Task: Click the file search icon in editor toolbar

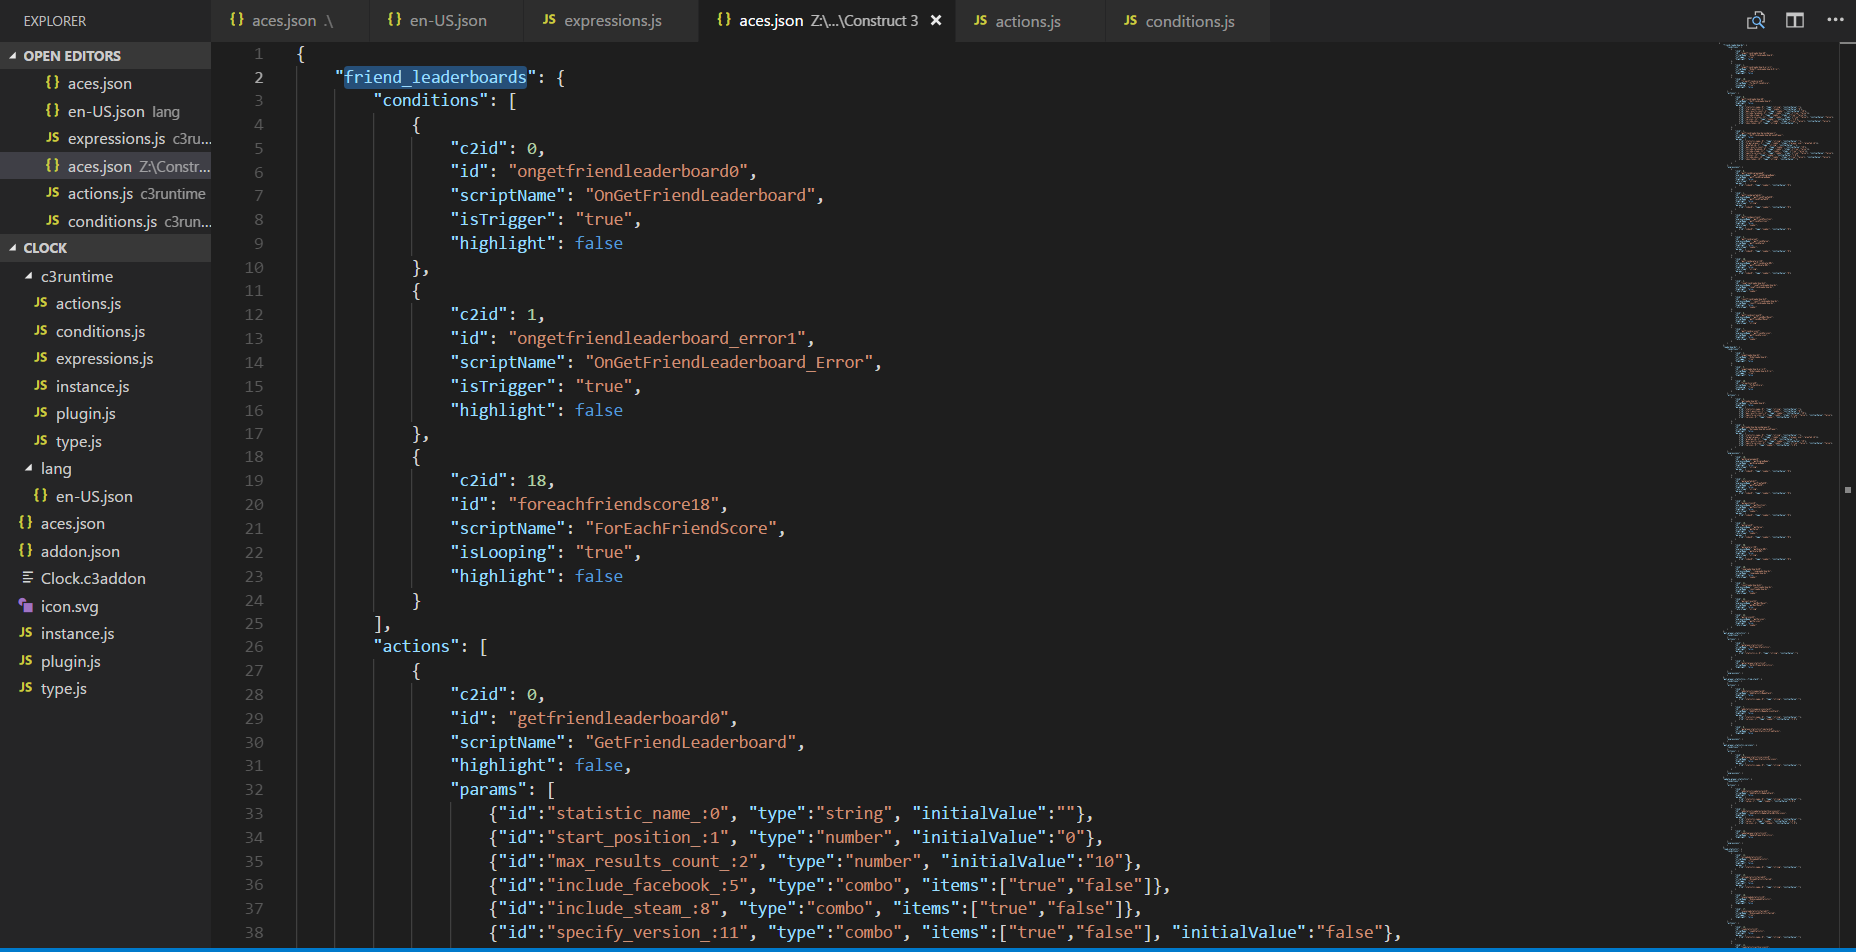Action: [1755, 20]
